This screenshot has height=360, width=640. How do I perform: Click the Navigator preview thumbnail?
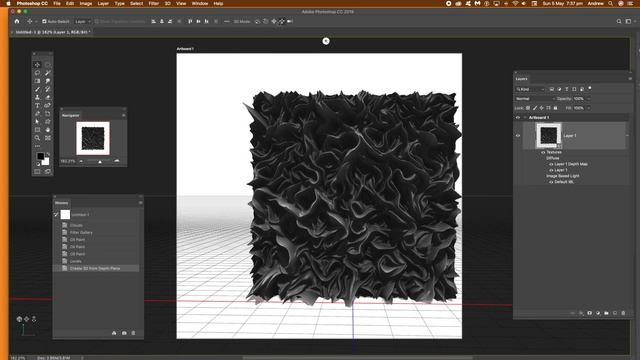93,138
